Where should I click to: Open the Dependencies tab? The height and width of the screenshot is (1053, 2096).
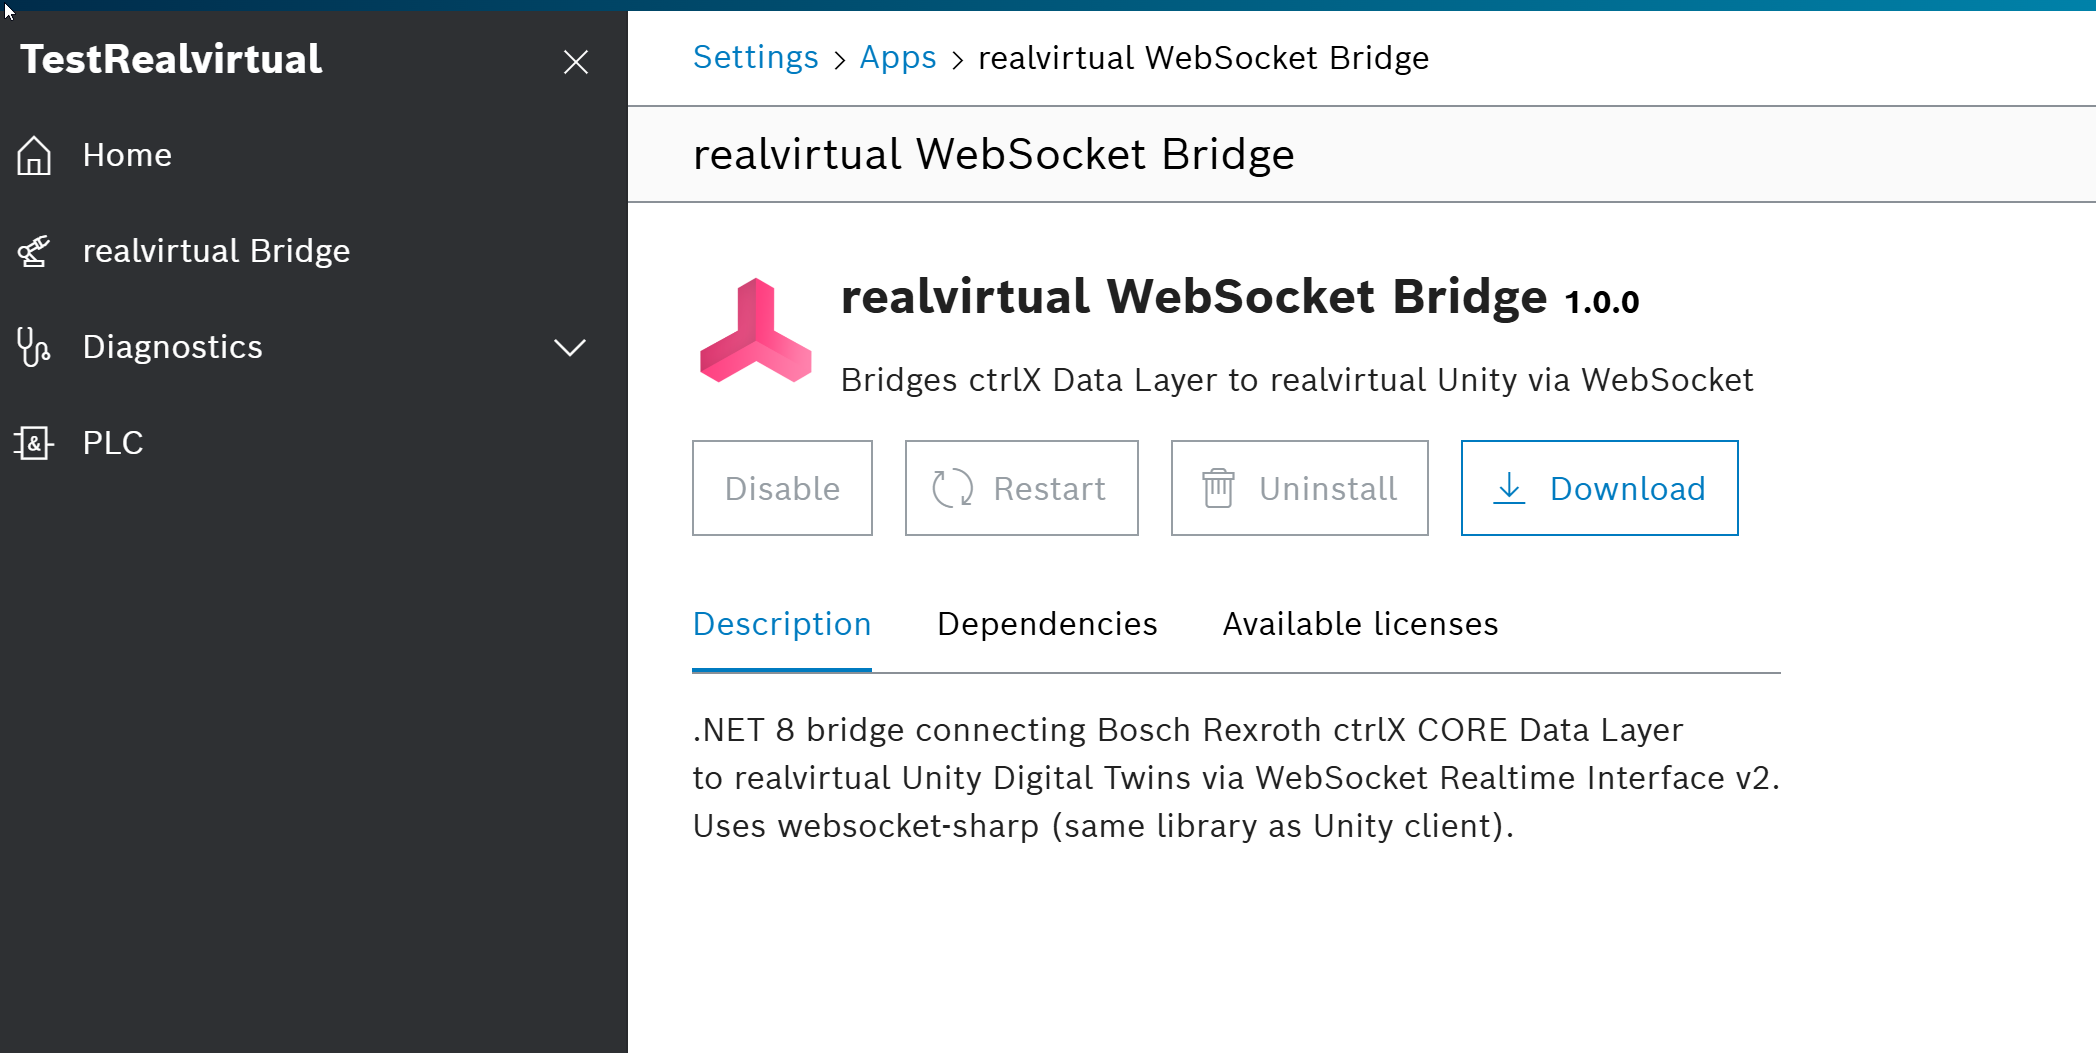click(1047, 624)
